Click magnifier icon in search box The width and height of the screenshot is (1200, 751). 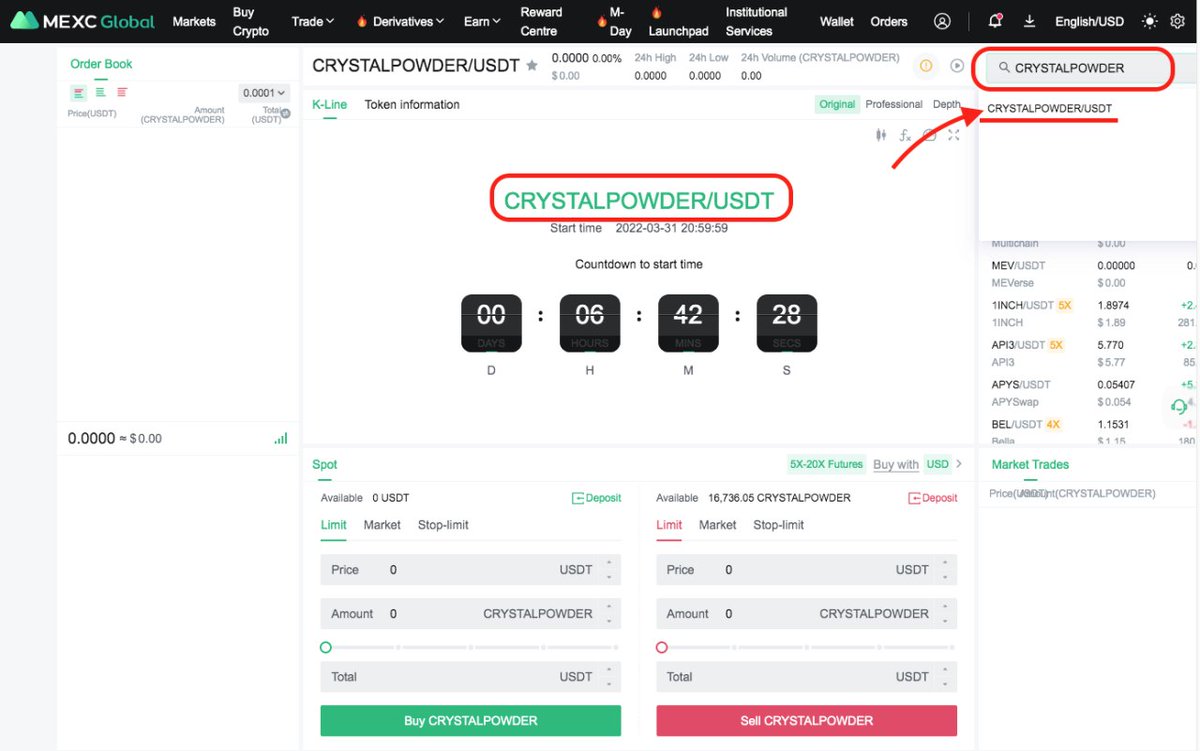(x=1004, y=68)
